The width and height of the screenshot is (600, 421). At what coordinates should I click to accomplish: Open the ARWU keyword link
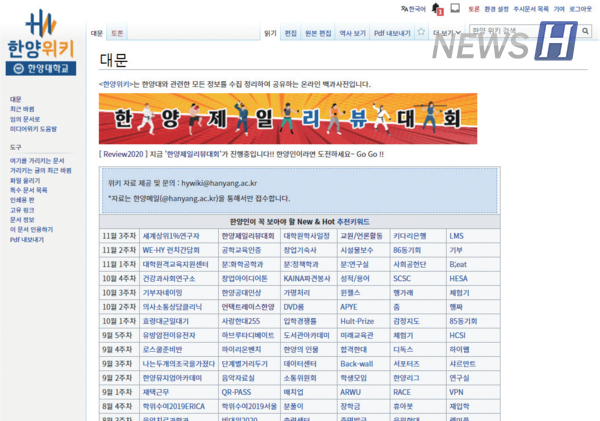(351, 392)
